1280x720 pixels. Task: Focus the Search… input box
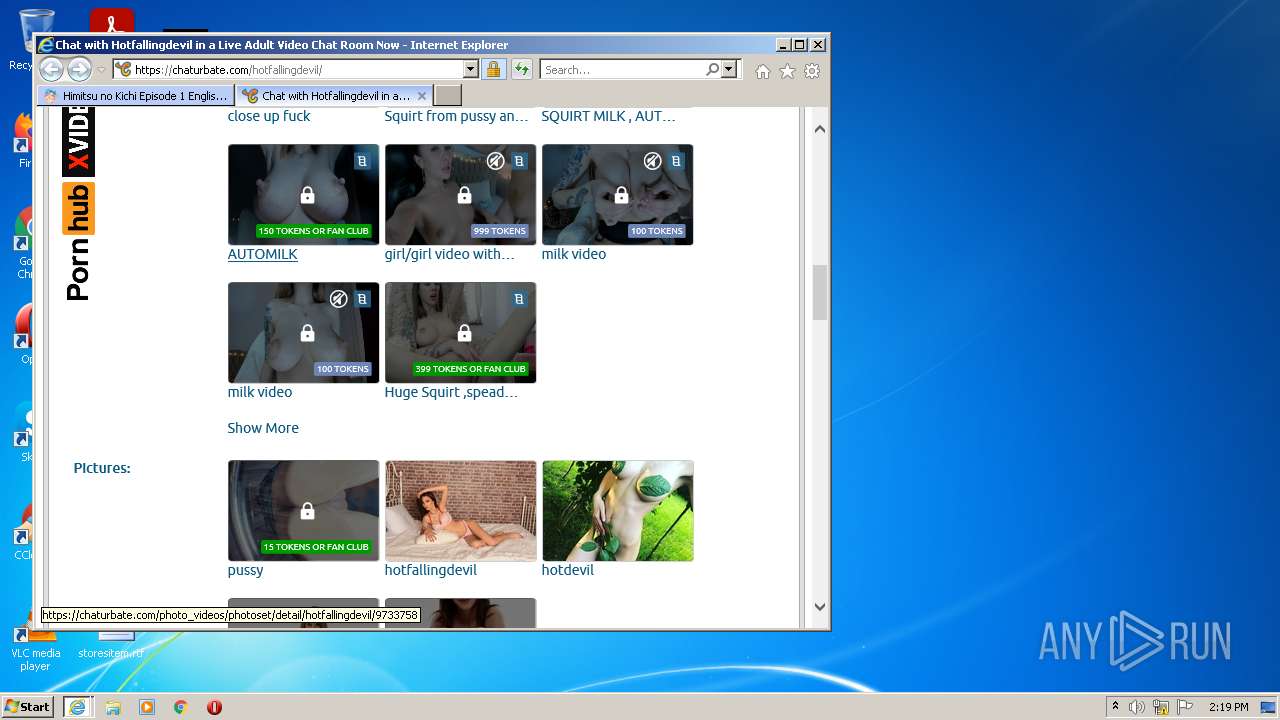tap(622, 70)
